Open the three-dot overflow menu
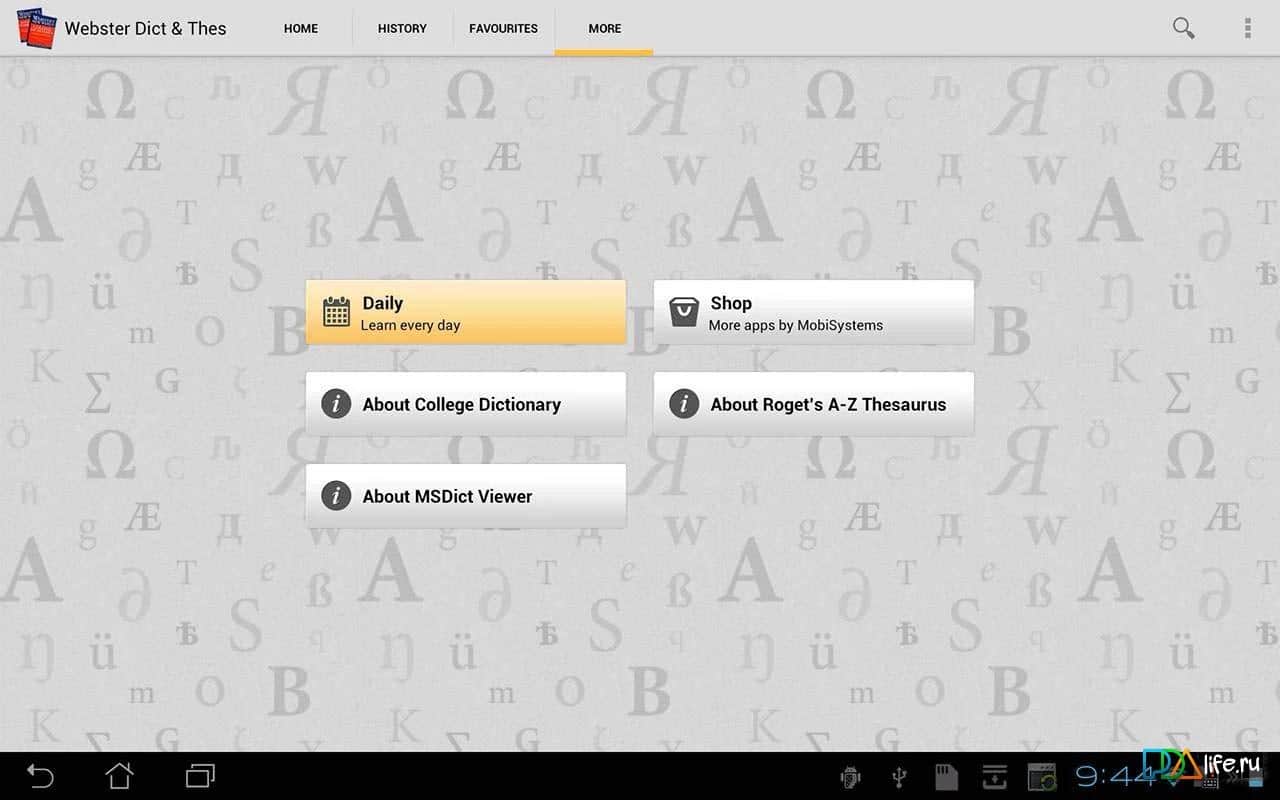 click(1247, 28)
